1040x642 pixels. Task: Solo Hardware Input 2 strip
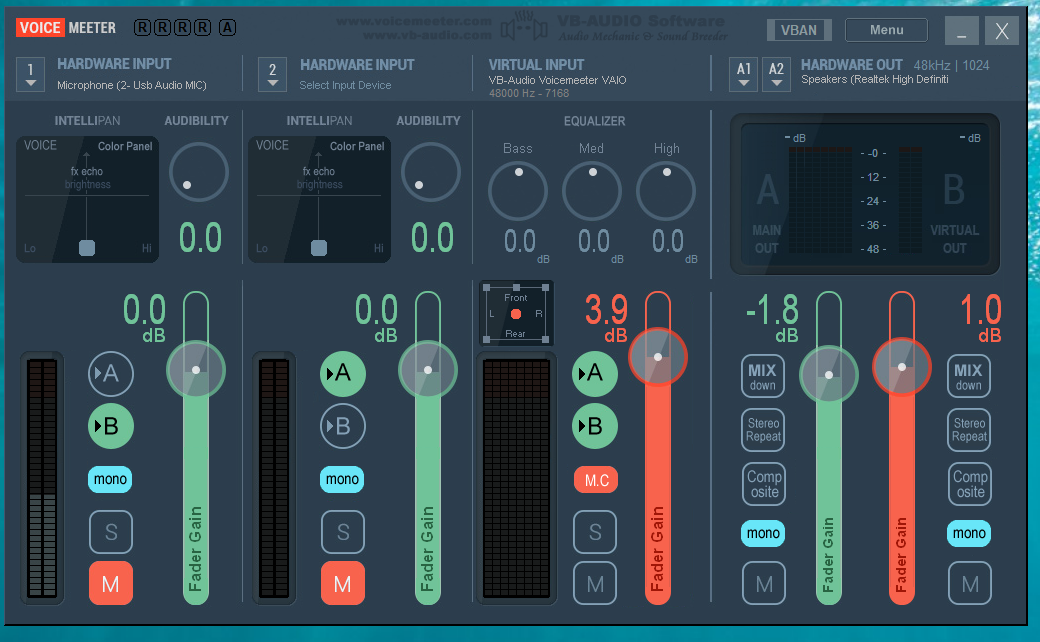tap(343, 532)
